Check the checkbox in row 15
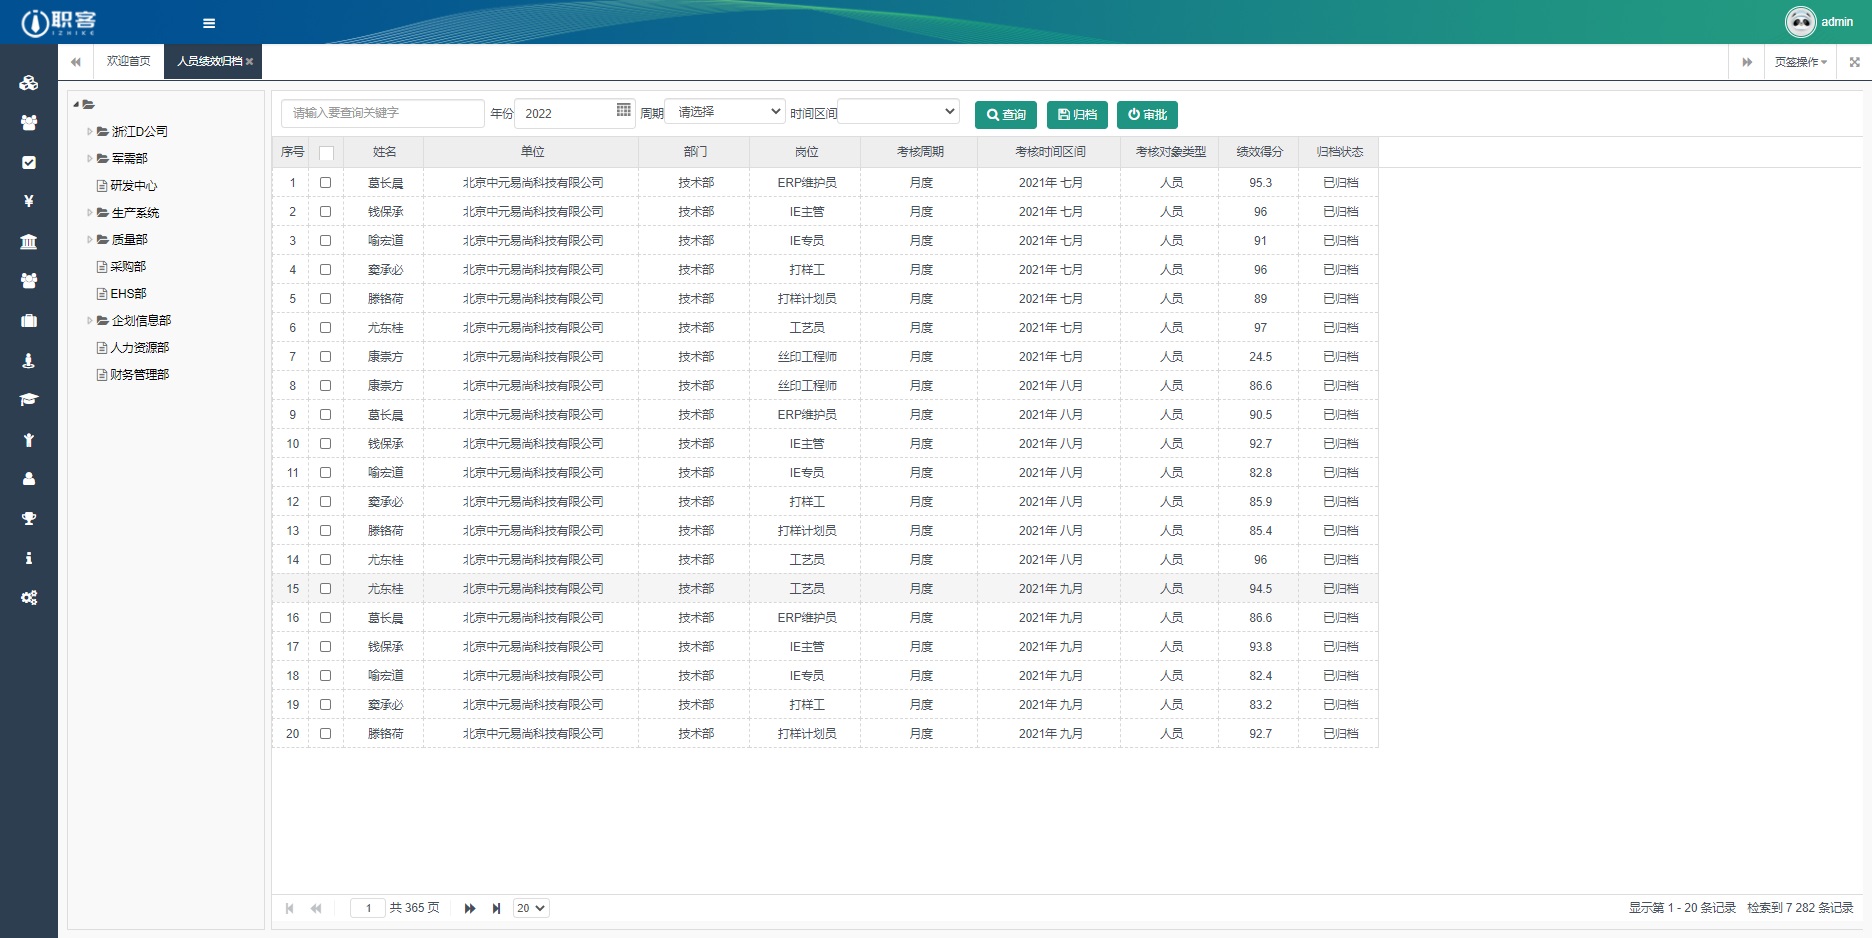Image resolution: width=1872 pixels, height=938 pixels. tap(325, 589)
